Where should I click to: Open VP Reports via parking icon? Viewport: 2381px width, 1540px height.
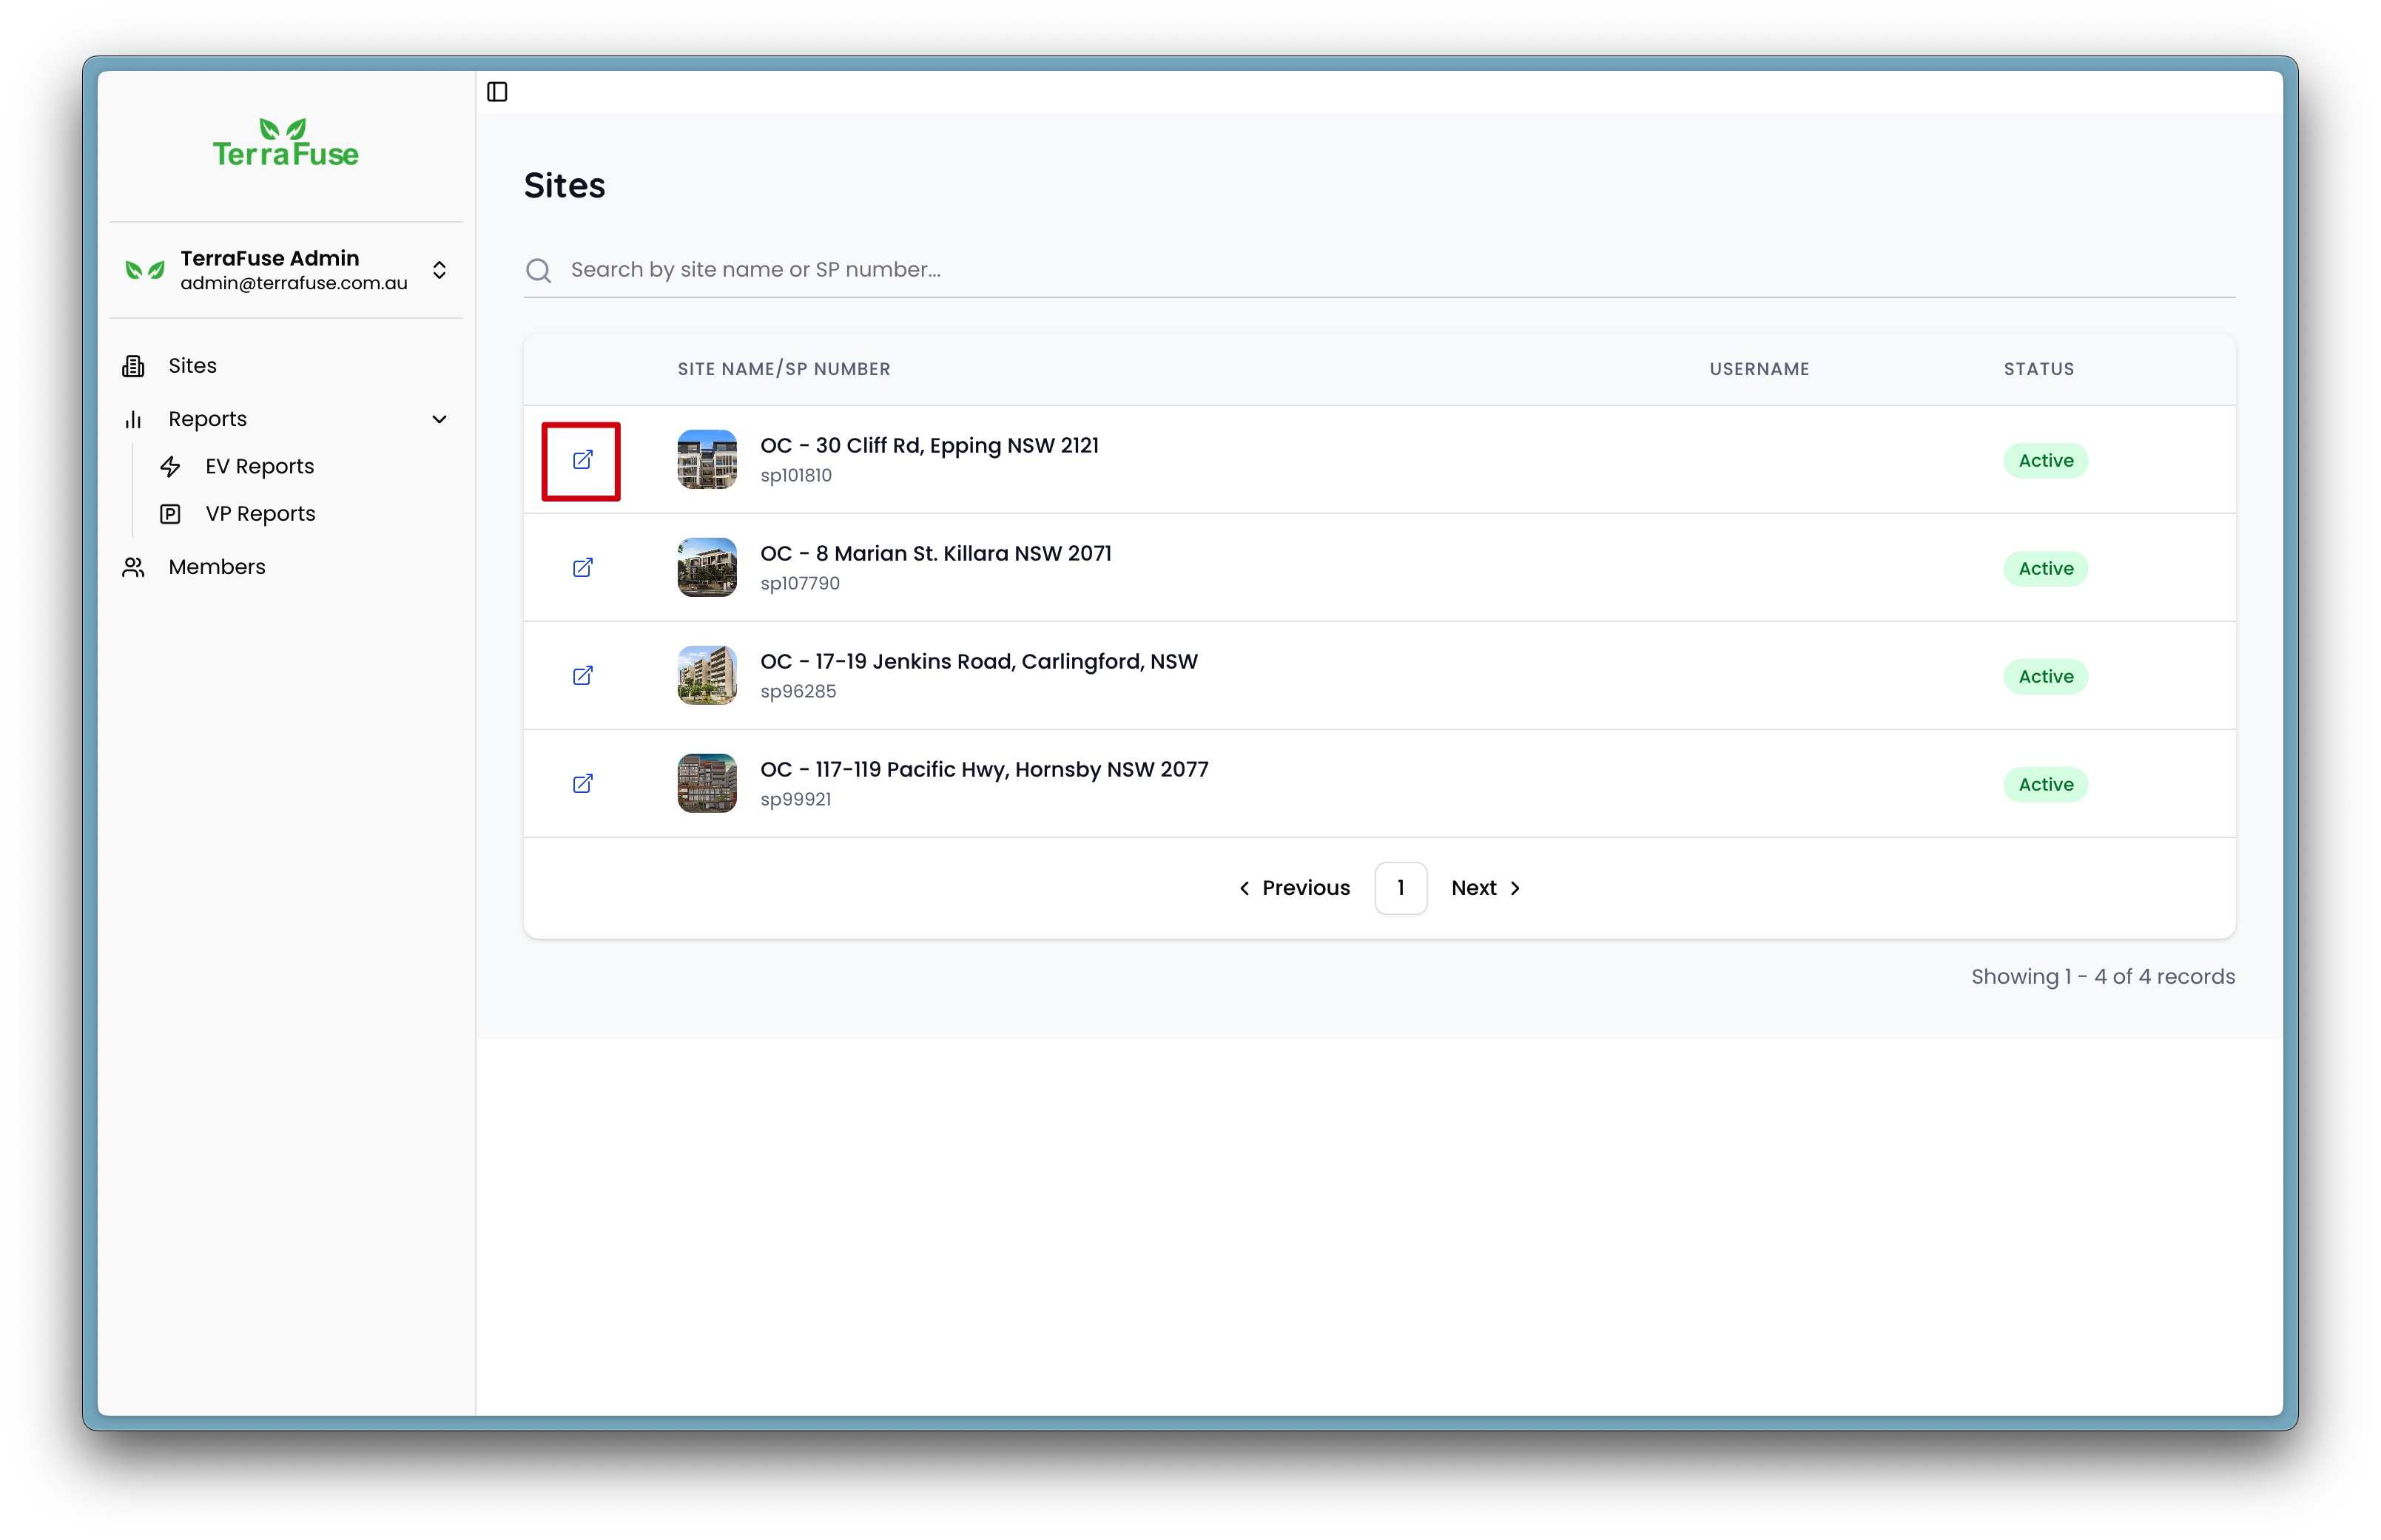coord(170,513)
